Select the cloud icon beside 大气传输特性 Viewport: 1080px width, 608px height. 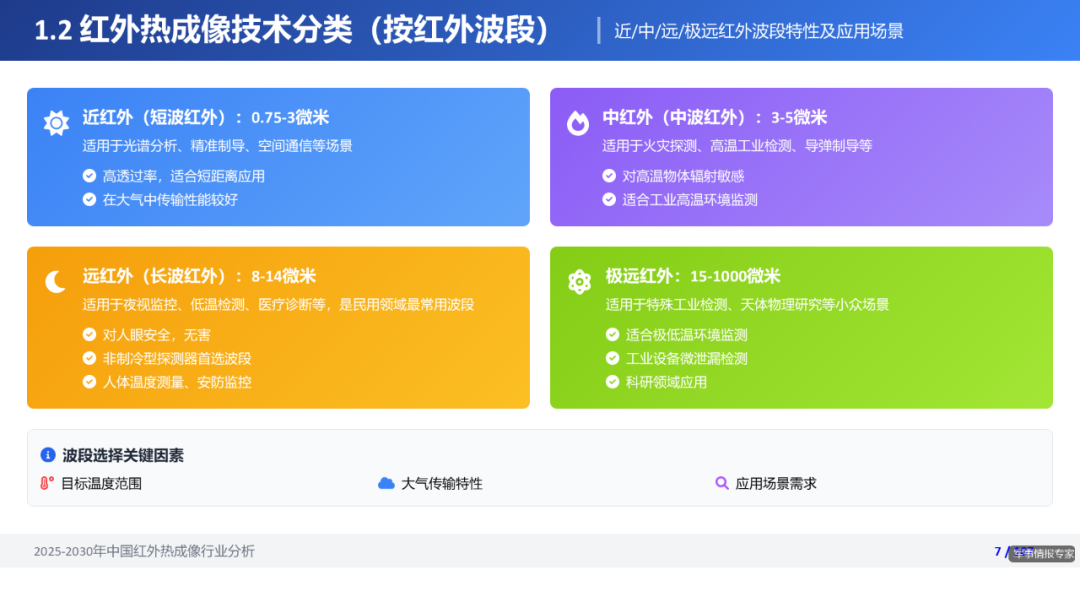pos(388,483)
